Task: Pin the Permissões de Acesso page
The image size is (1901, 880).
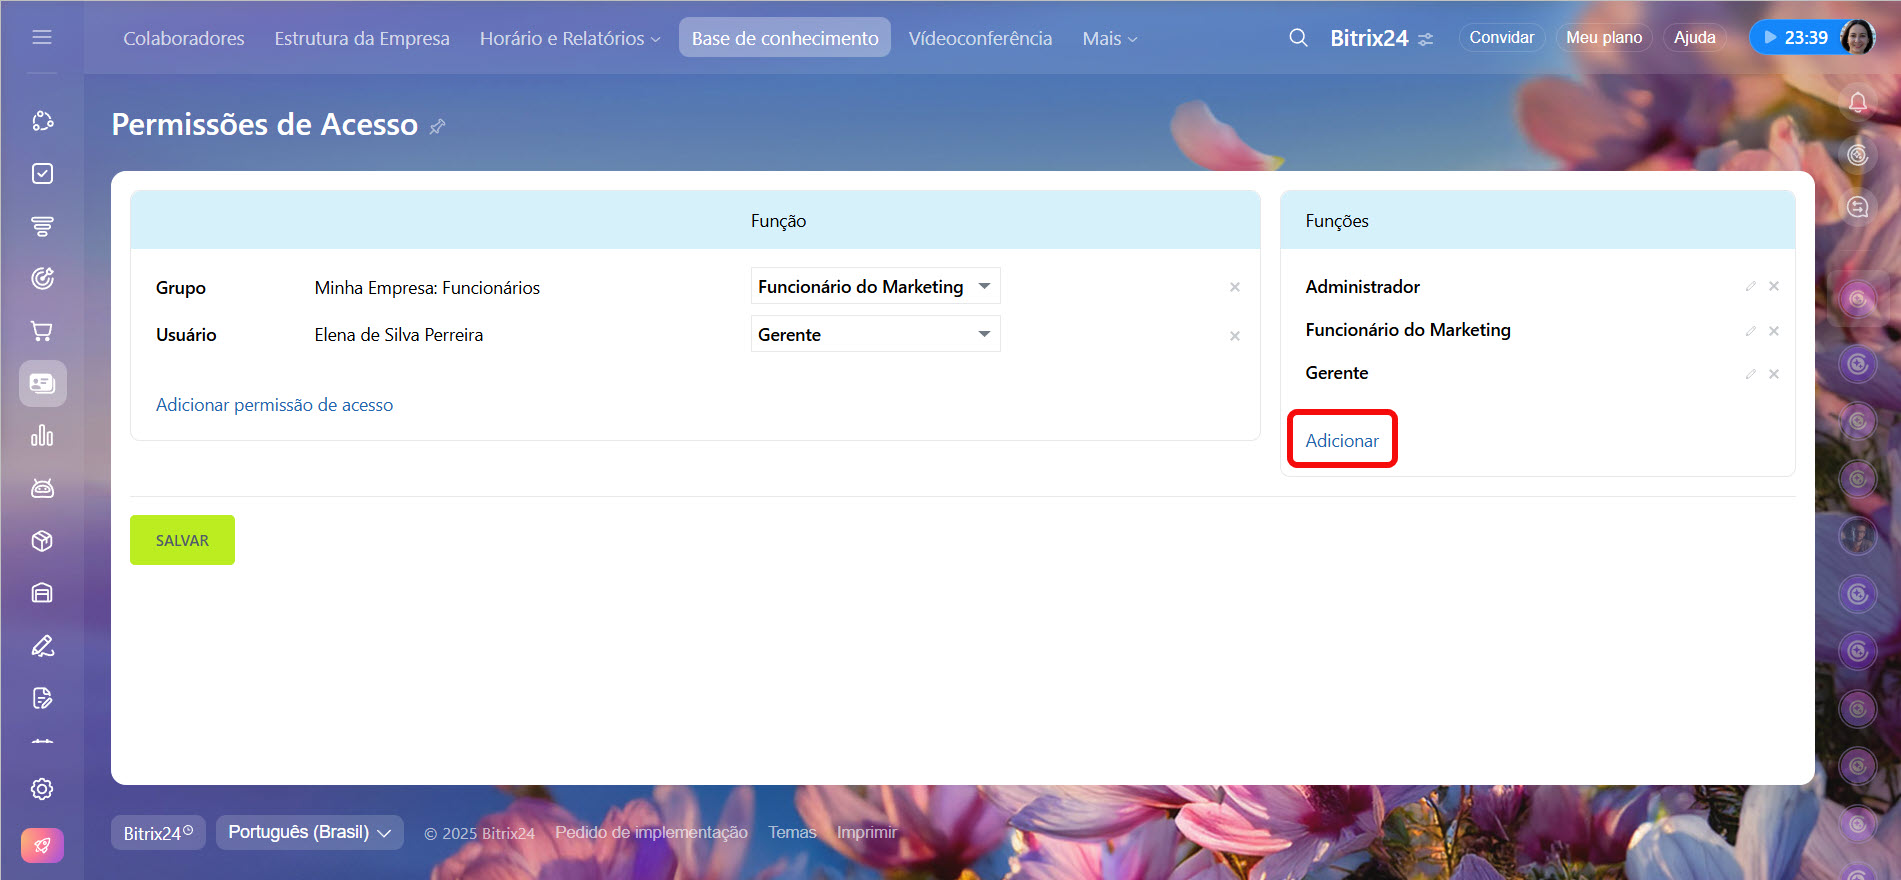Action: click(x=437, y=127)
